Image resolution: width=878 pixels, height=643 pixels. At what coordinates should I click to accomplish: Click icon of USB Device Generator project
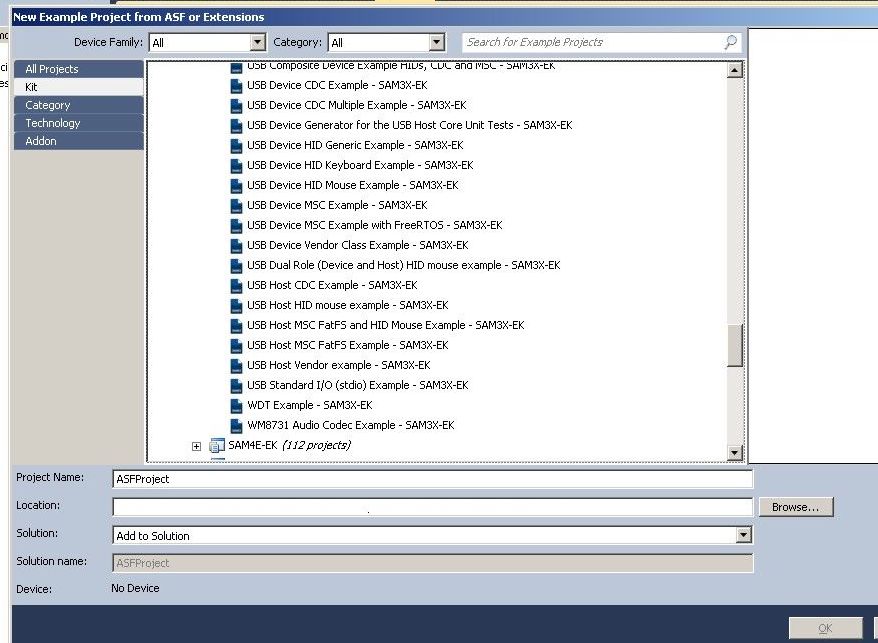(236, 126)
